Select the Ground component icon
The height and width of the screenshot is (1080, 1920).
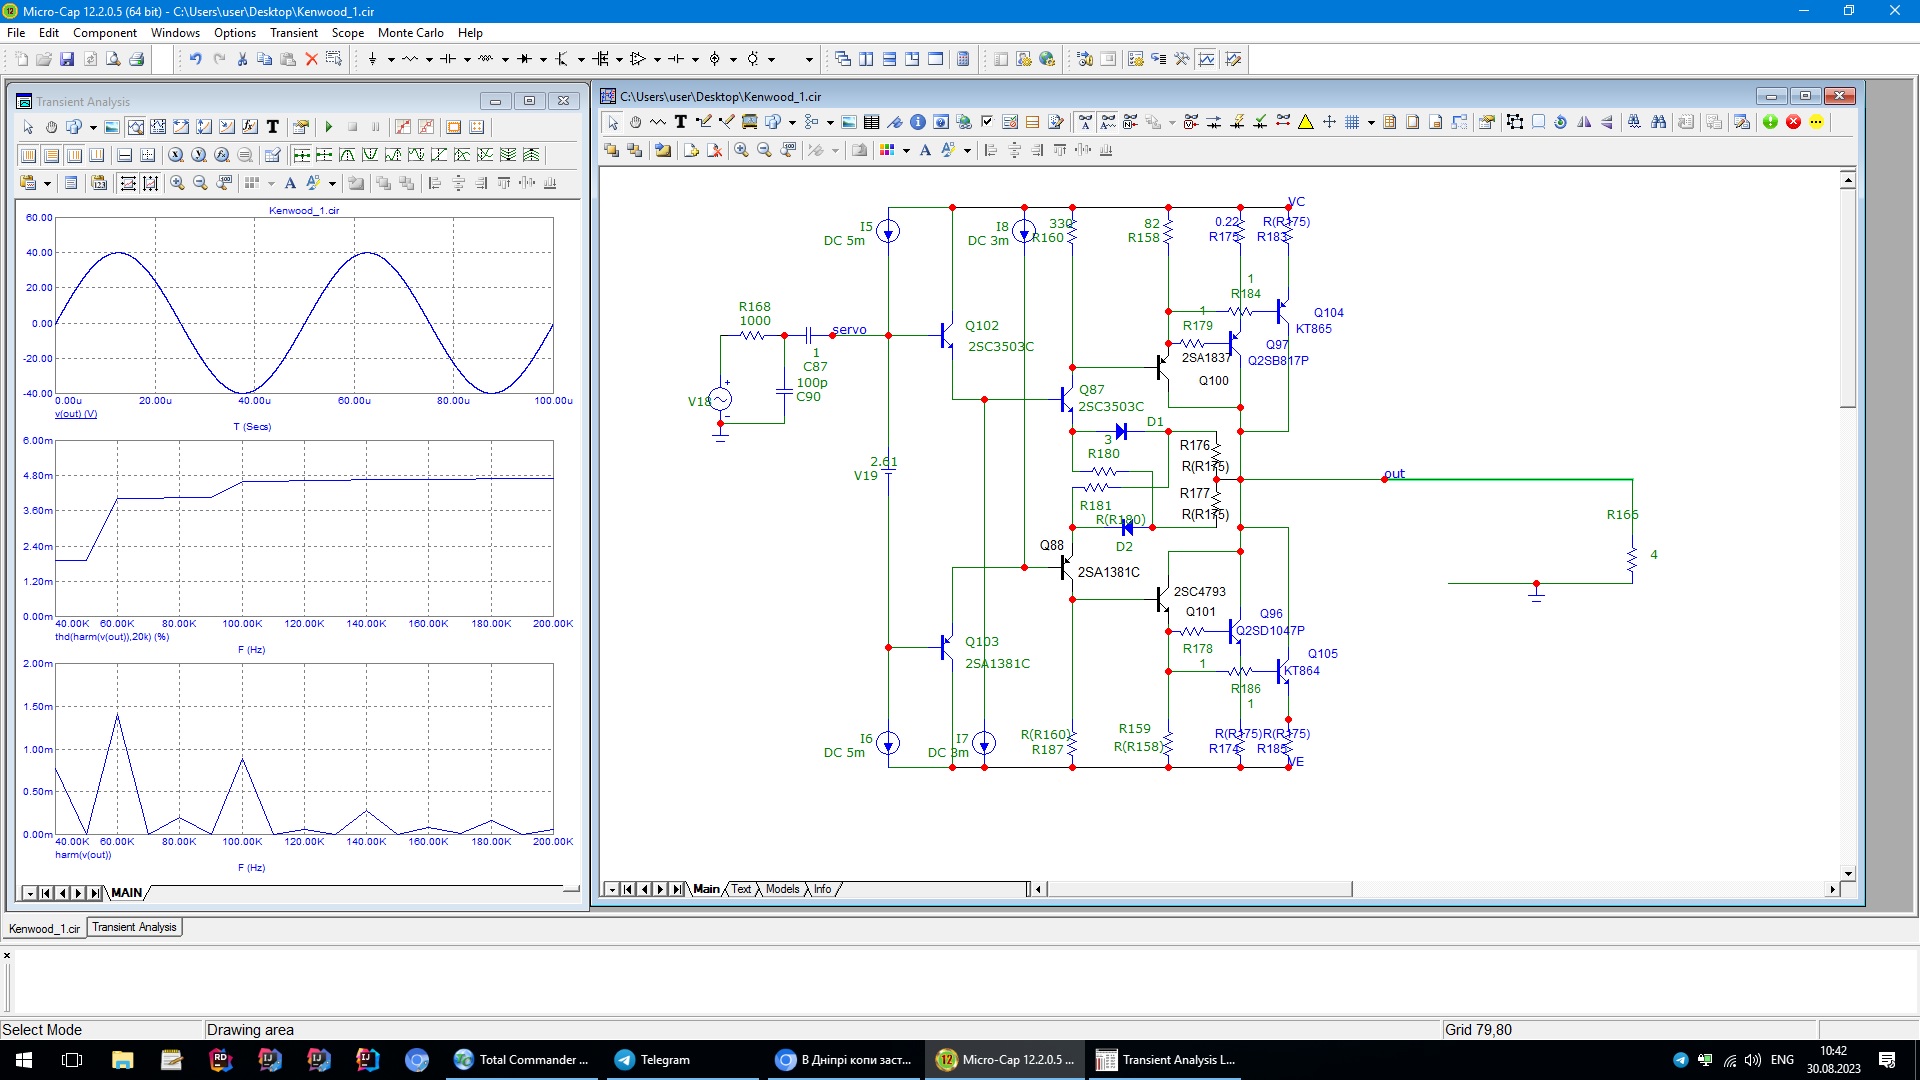coord(372,59)
